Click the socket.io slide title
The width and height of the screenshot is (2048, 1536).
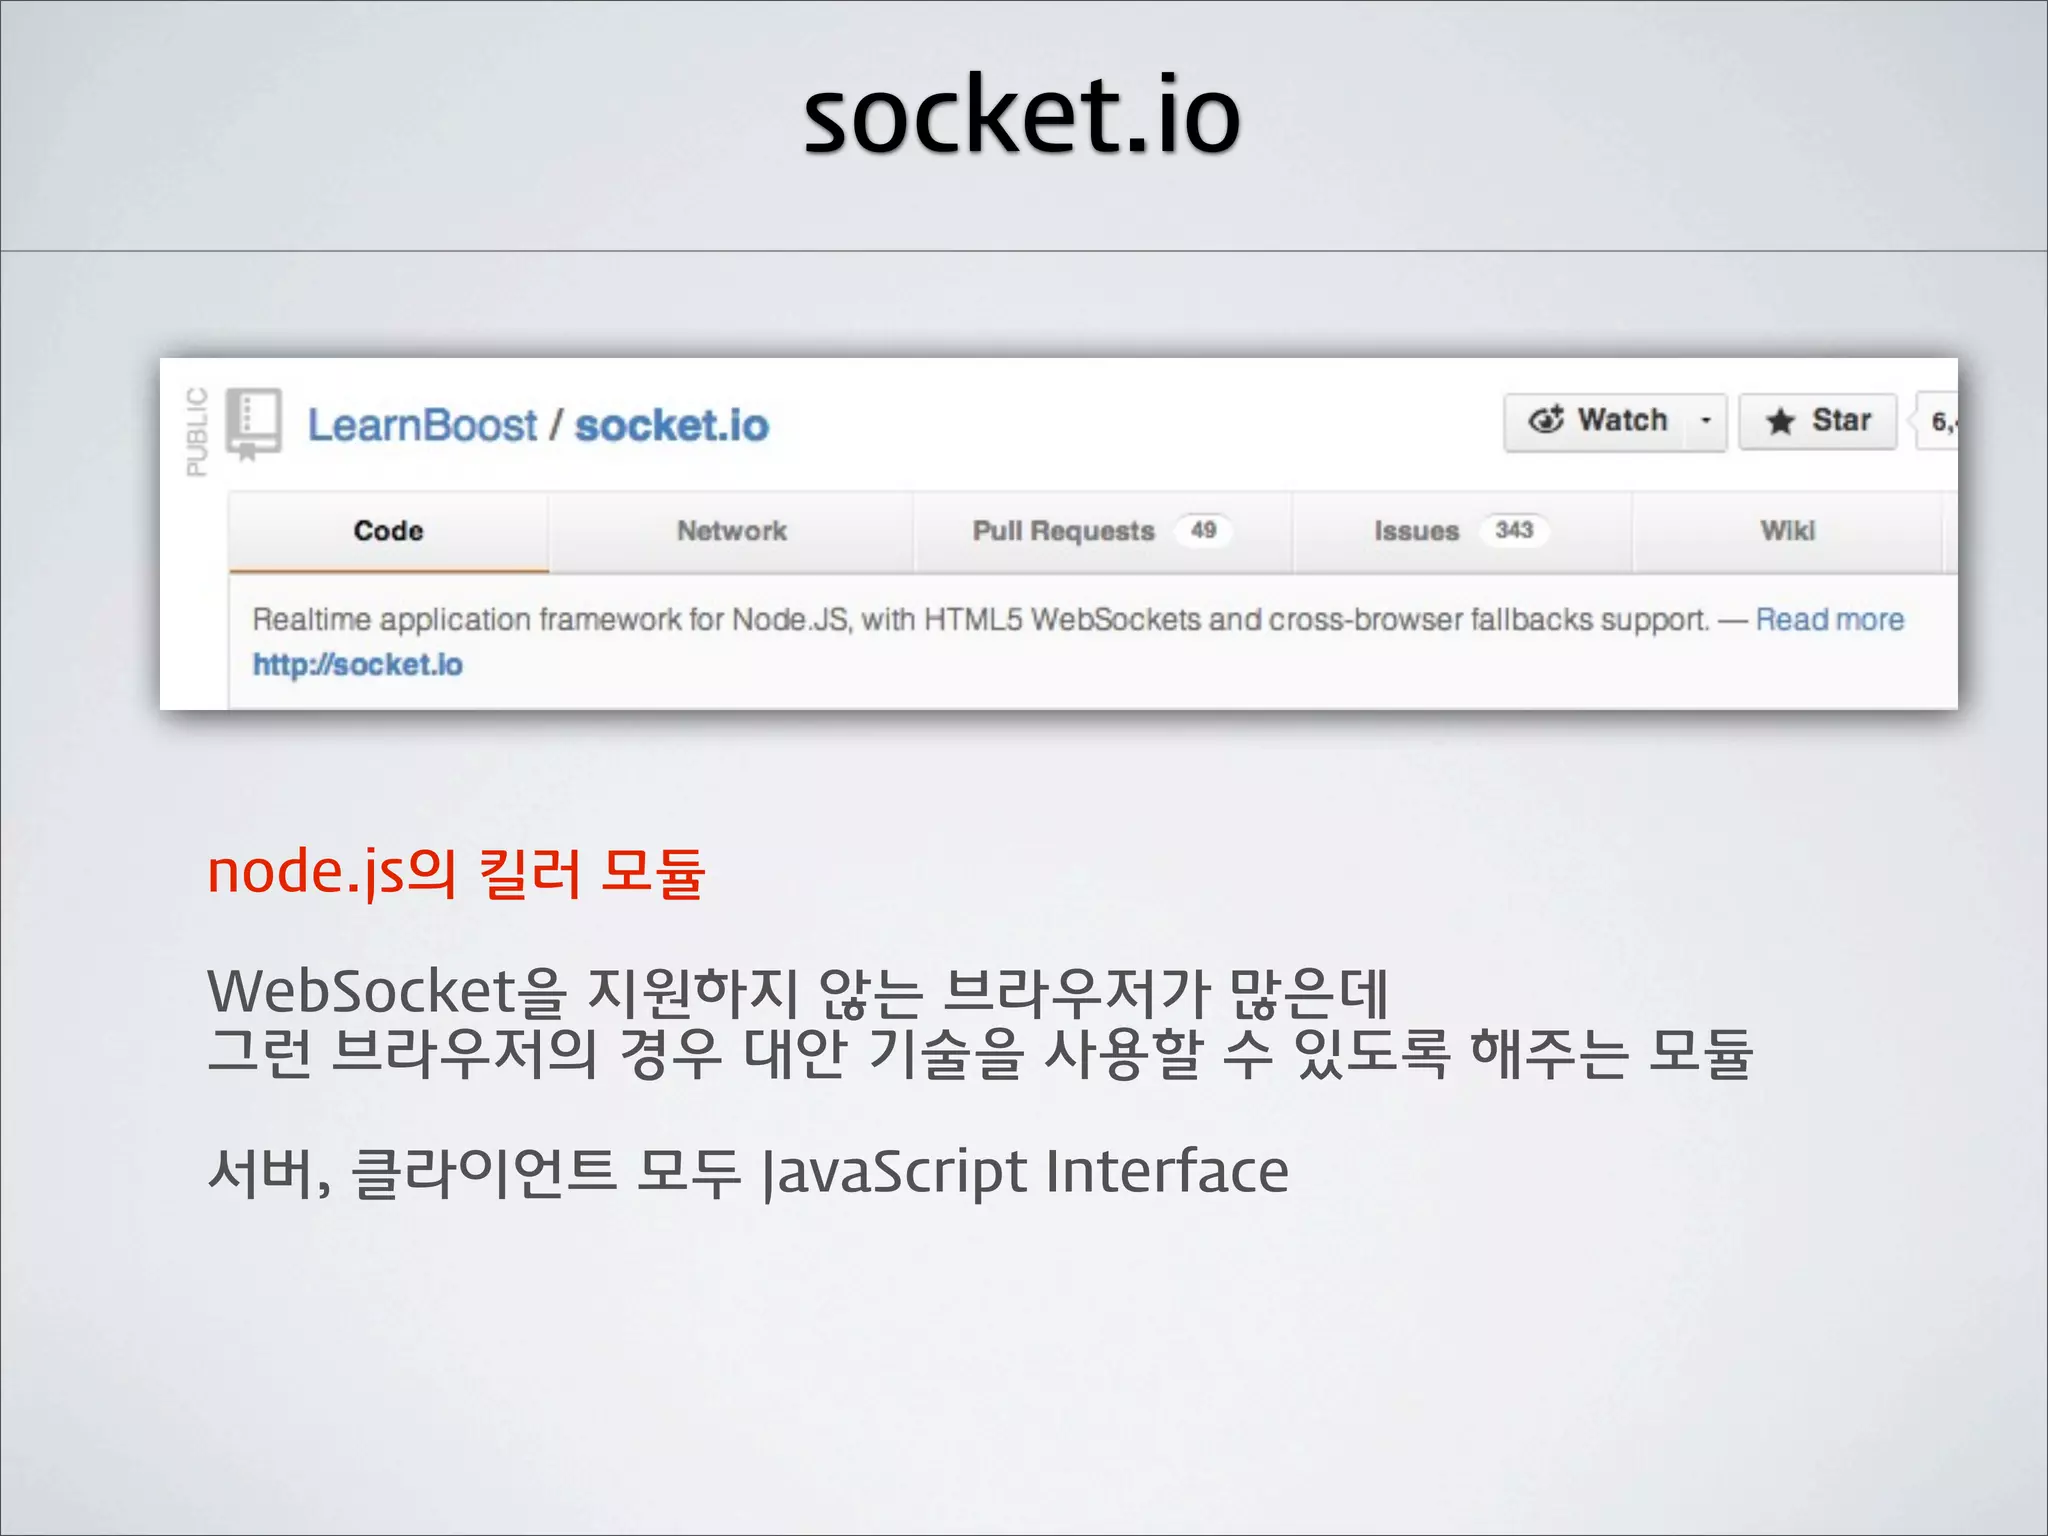(x=1022, y=115)
